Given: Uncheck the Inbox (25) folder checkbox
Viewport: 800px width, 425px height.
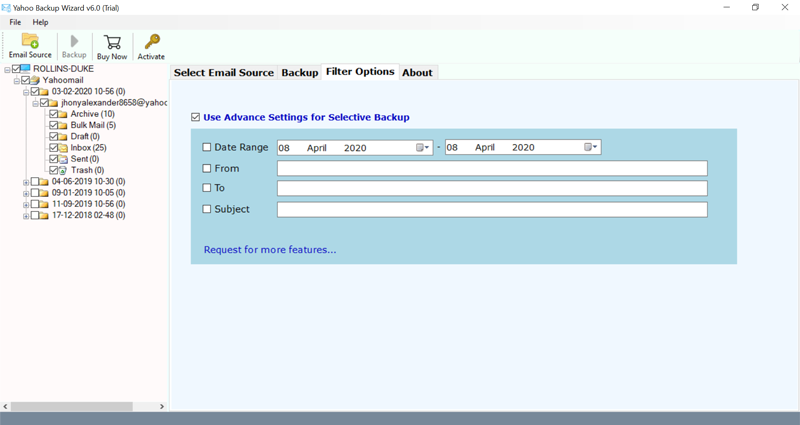Looking at the screenshot, I should (53, 147).
